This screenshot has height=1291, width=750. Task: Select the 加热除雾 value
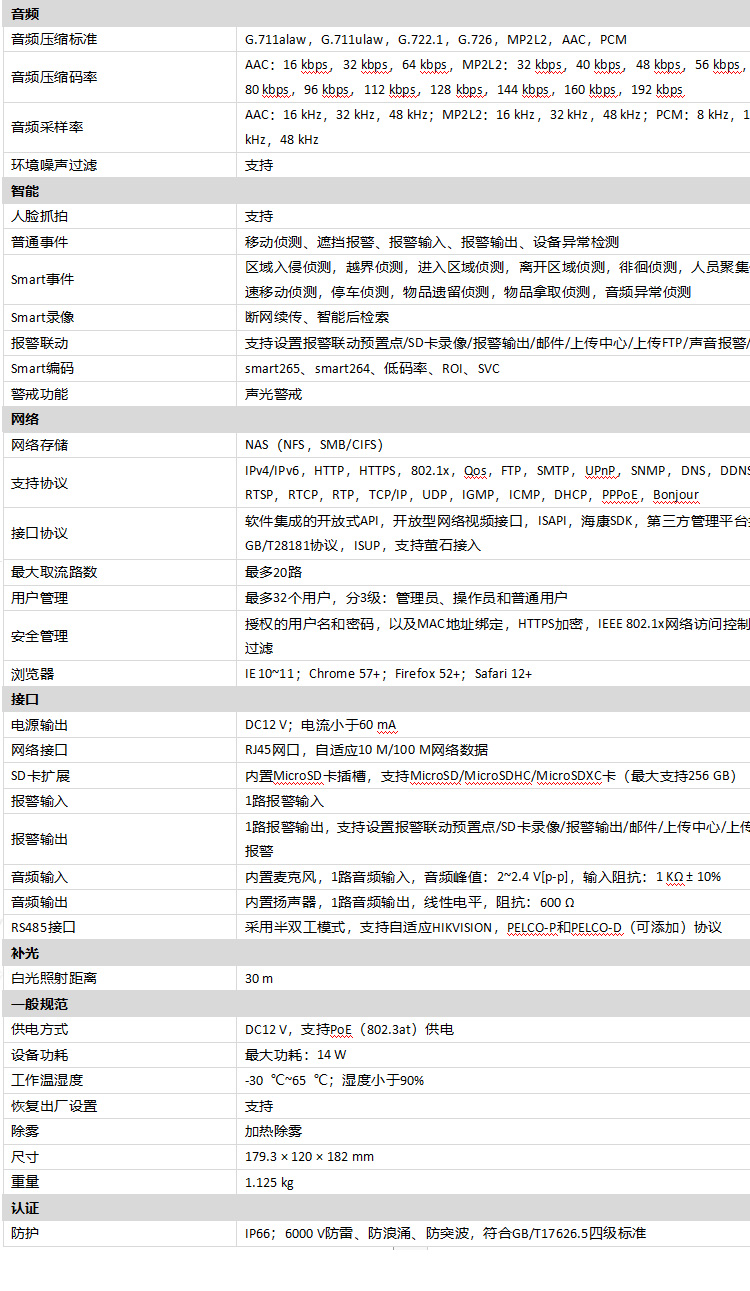273,1131
